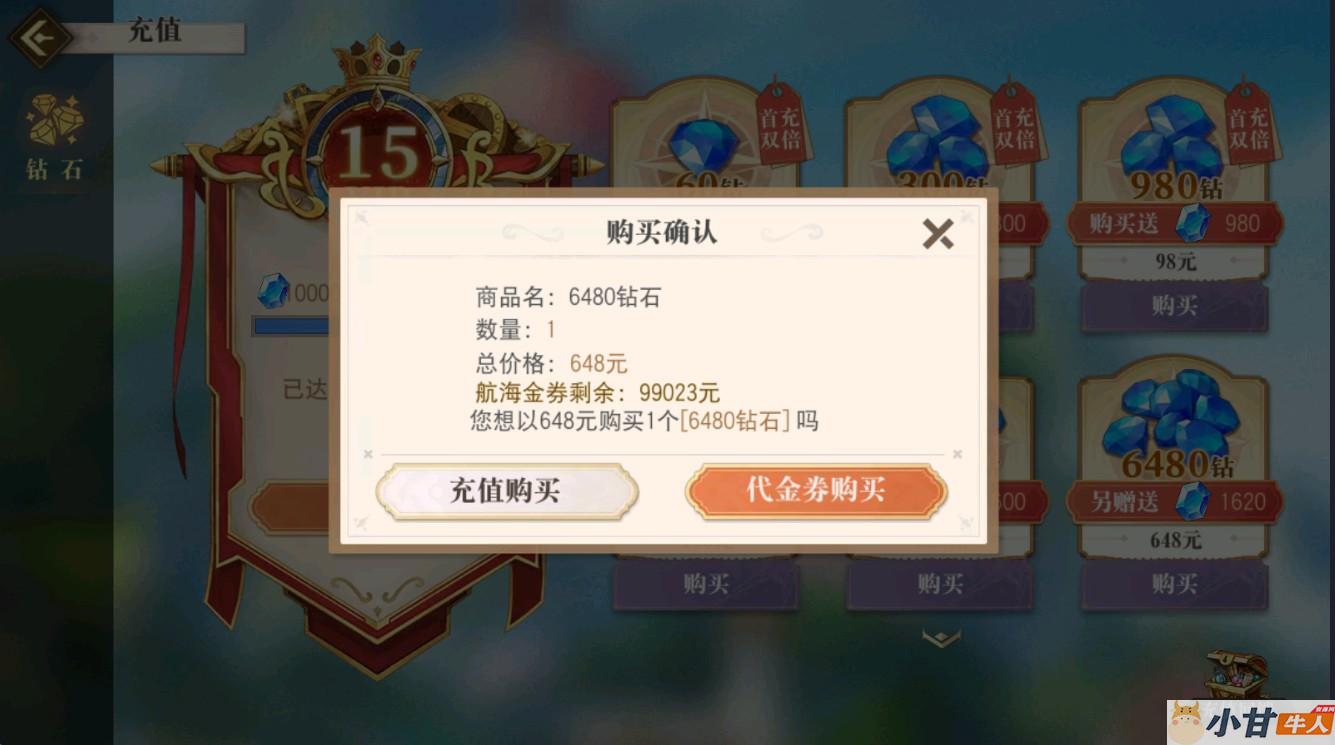Viewport: 1335px width, 745px height.
Task: Buy the 648元 pack via 购买
Action: click(1174, 584)
